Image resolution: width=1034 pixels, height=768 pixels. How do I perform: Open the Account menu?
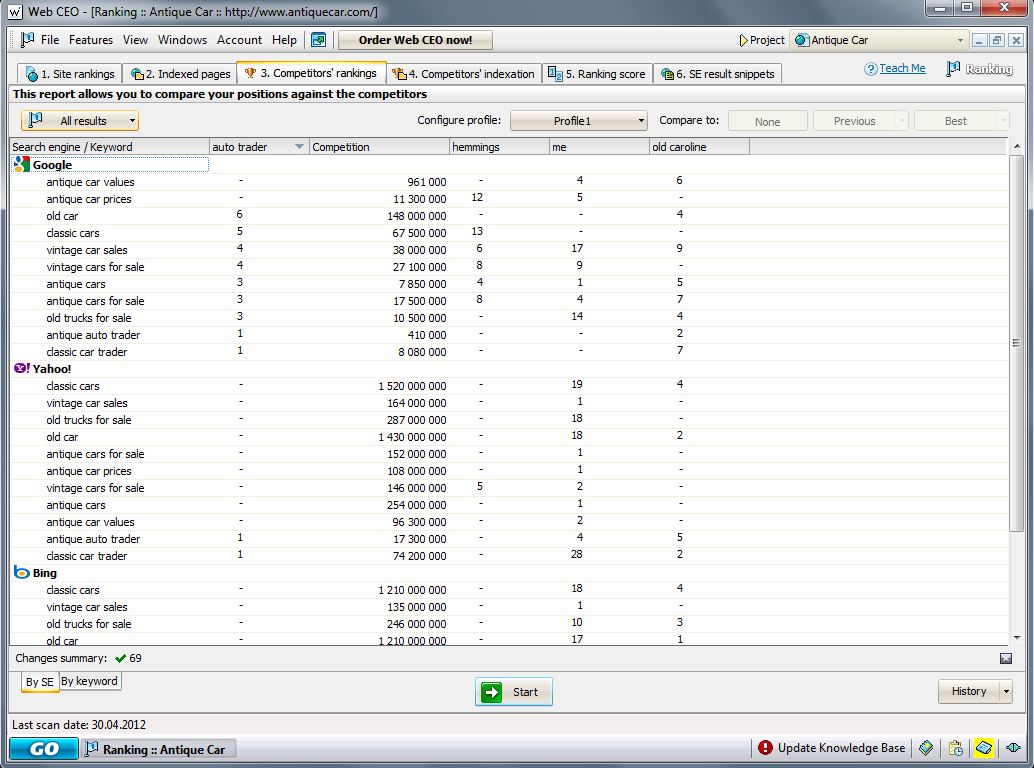click(x=239, y=40)
